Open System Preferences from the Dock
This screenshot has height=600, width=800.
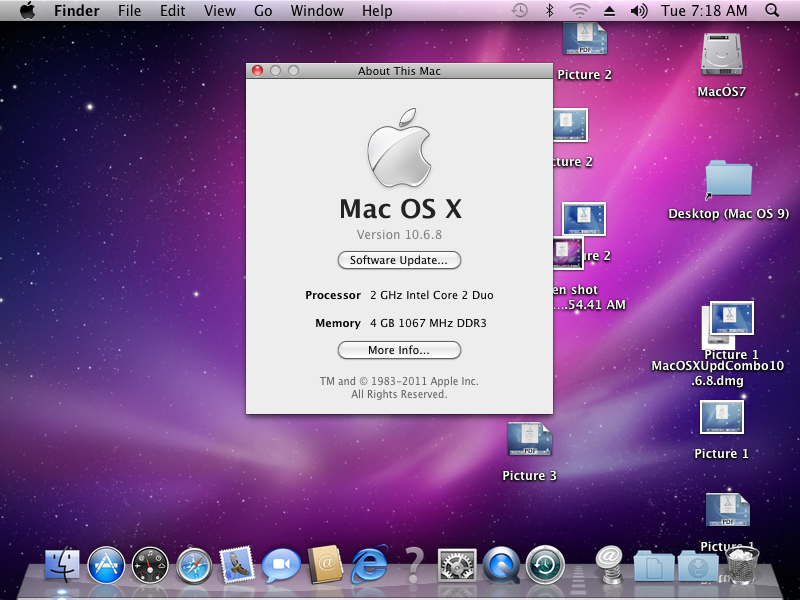(x=457, y=565)
